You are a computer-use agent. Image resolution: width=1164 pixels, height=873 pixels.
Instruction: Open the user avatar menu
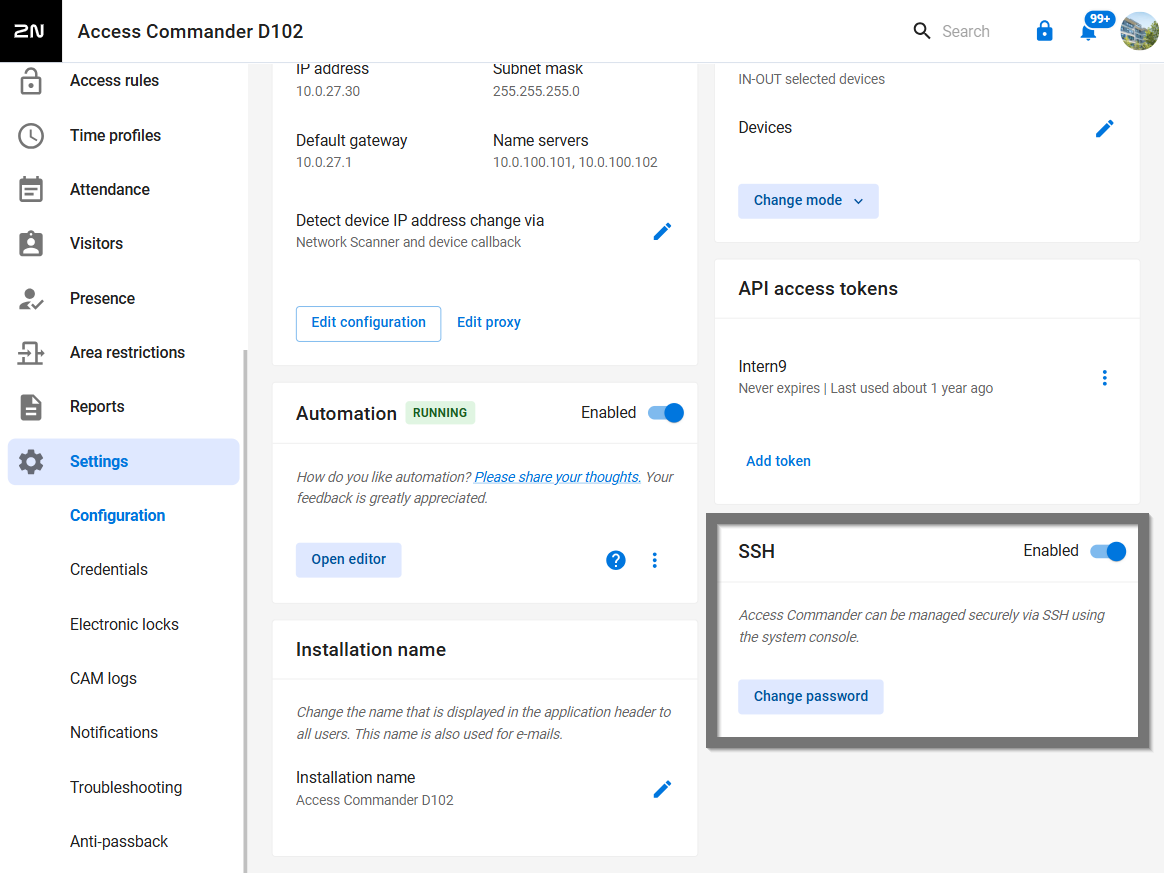tap(1140, 31)
